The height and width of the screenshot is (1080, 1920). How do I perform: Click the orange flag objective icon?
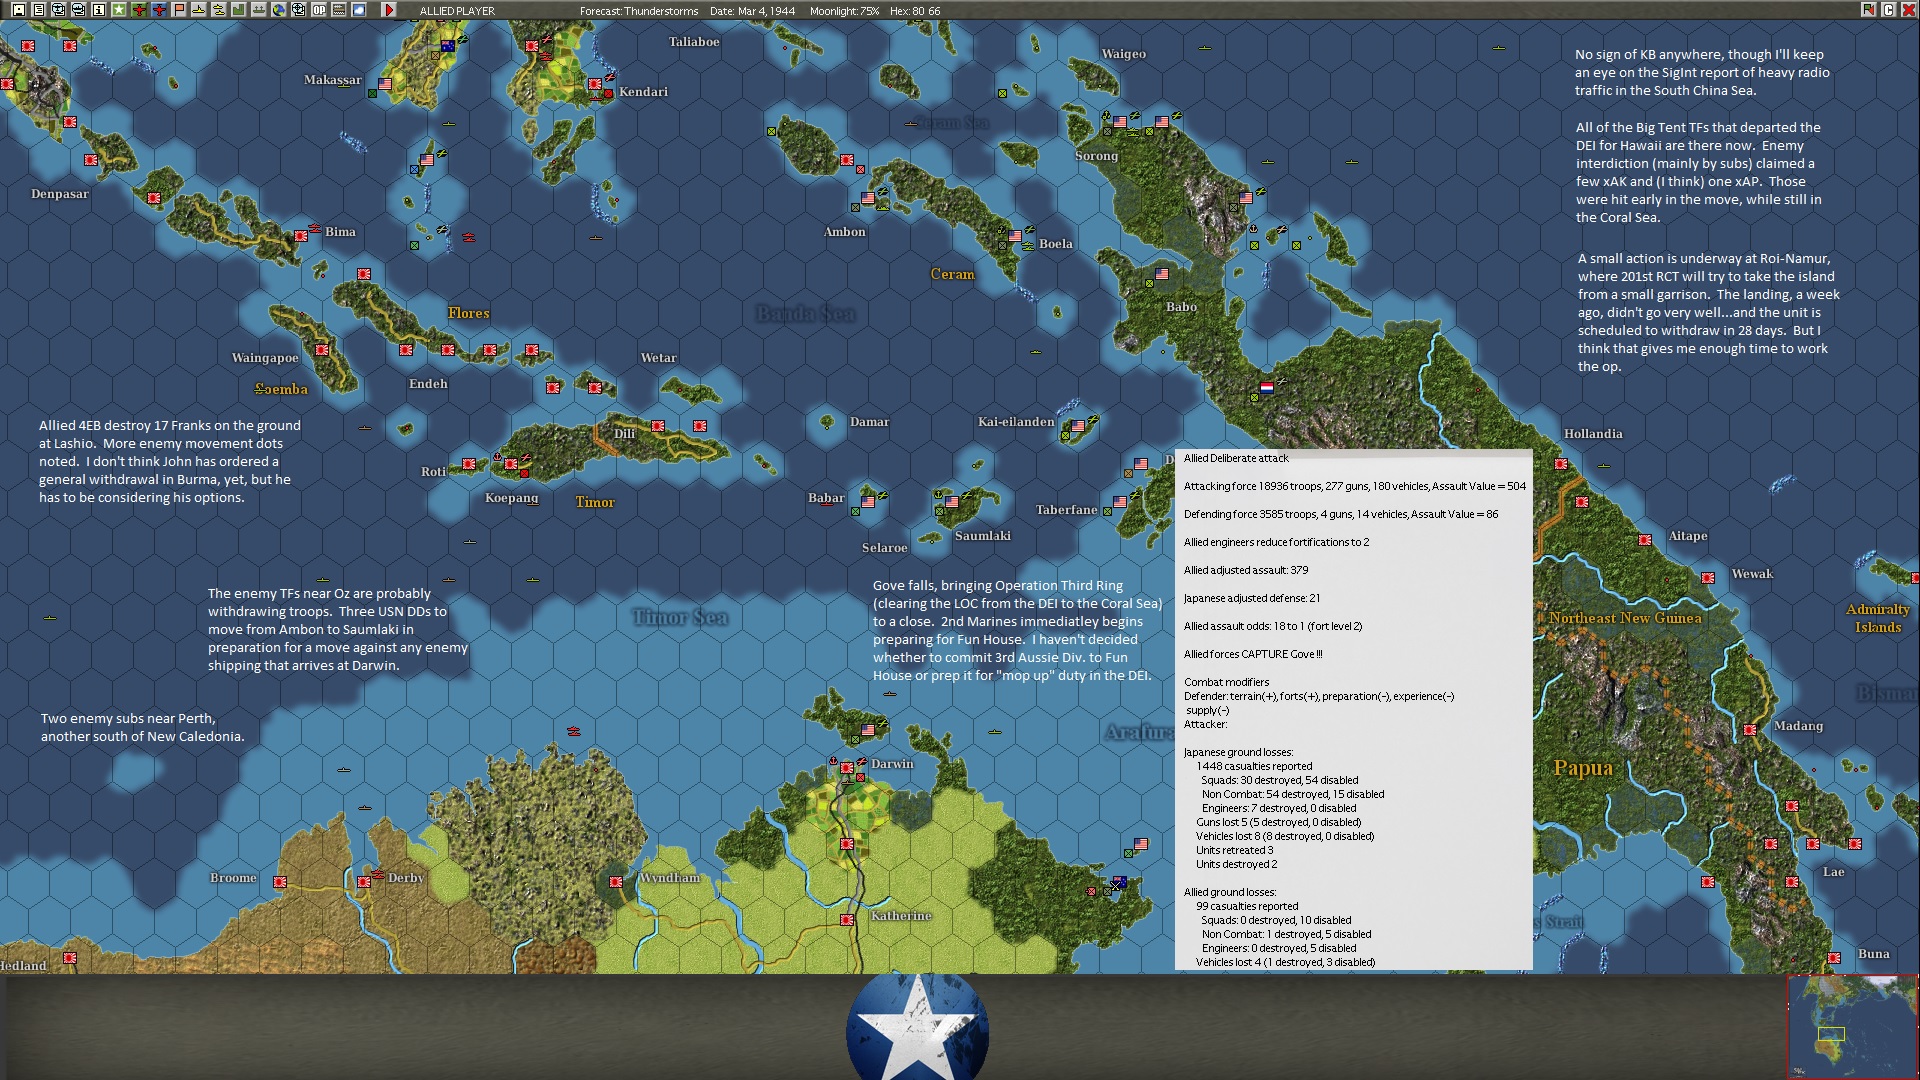click(x=180, y=10)
